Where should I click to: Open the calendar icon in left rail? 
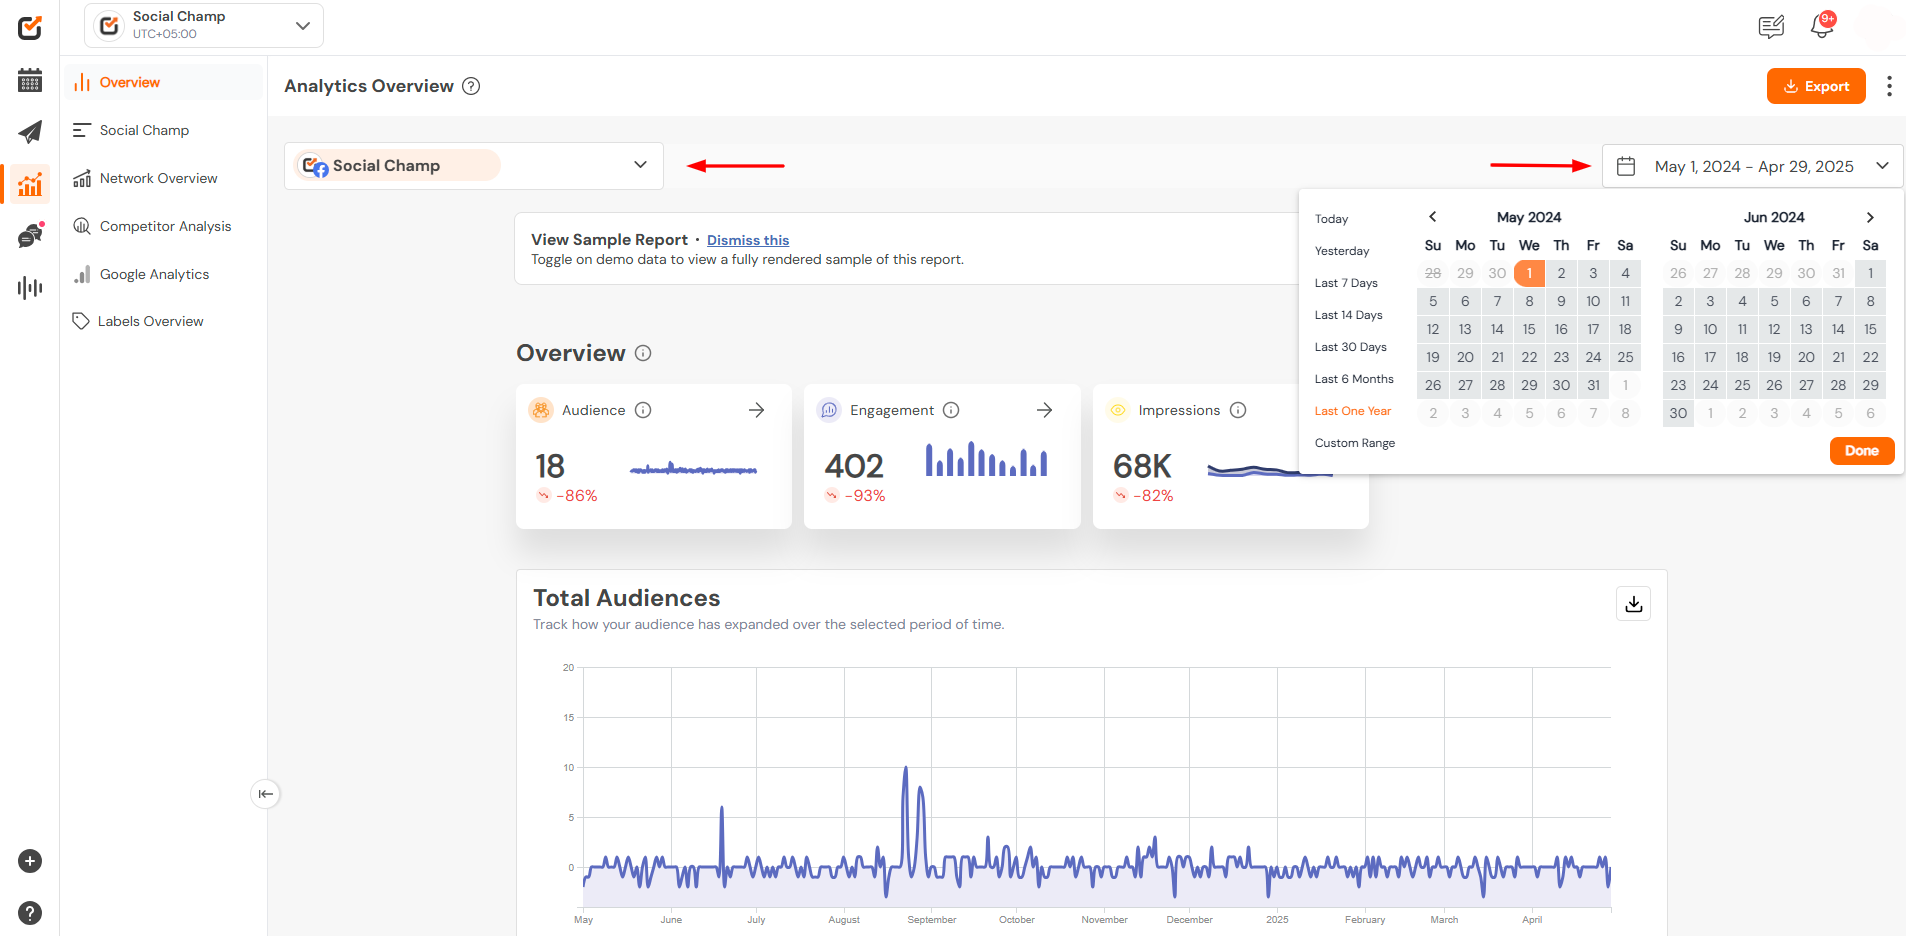click(30, 81)
